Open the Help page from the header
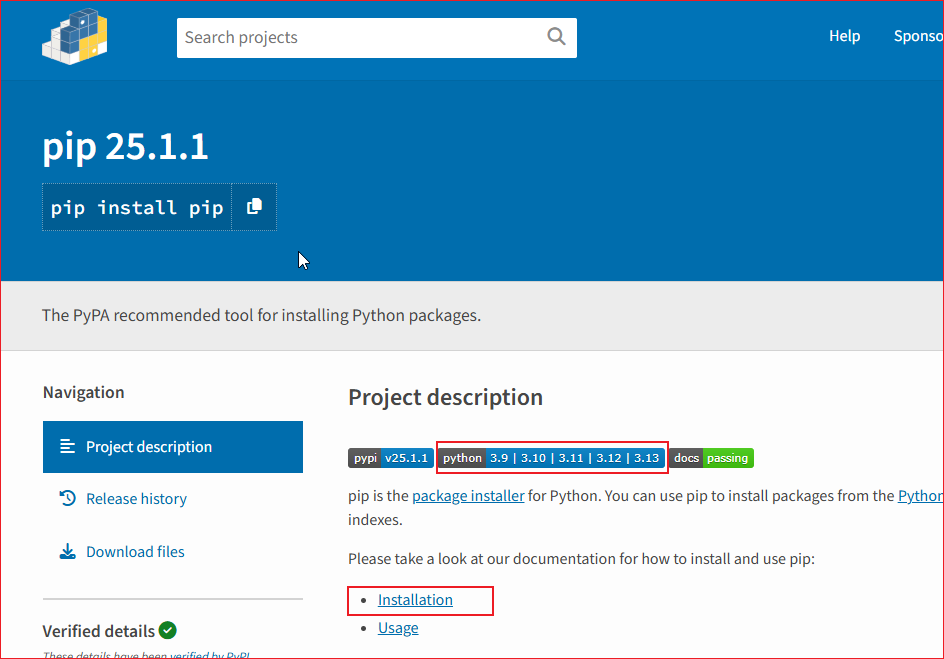 (844, 36)
